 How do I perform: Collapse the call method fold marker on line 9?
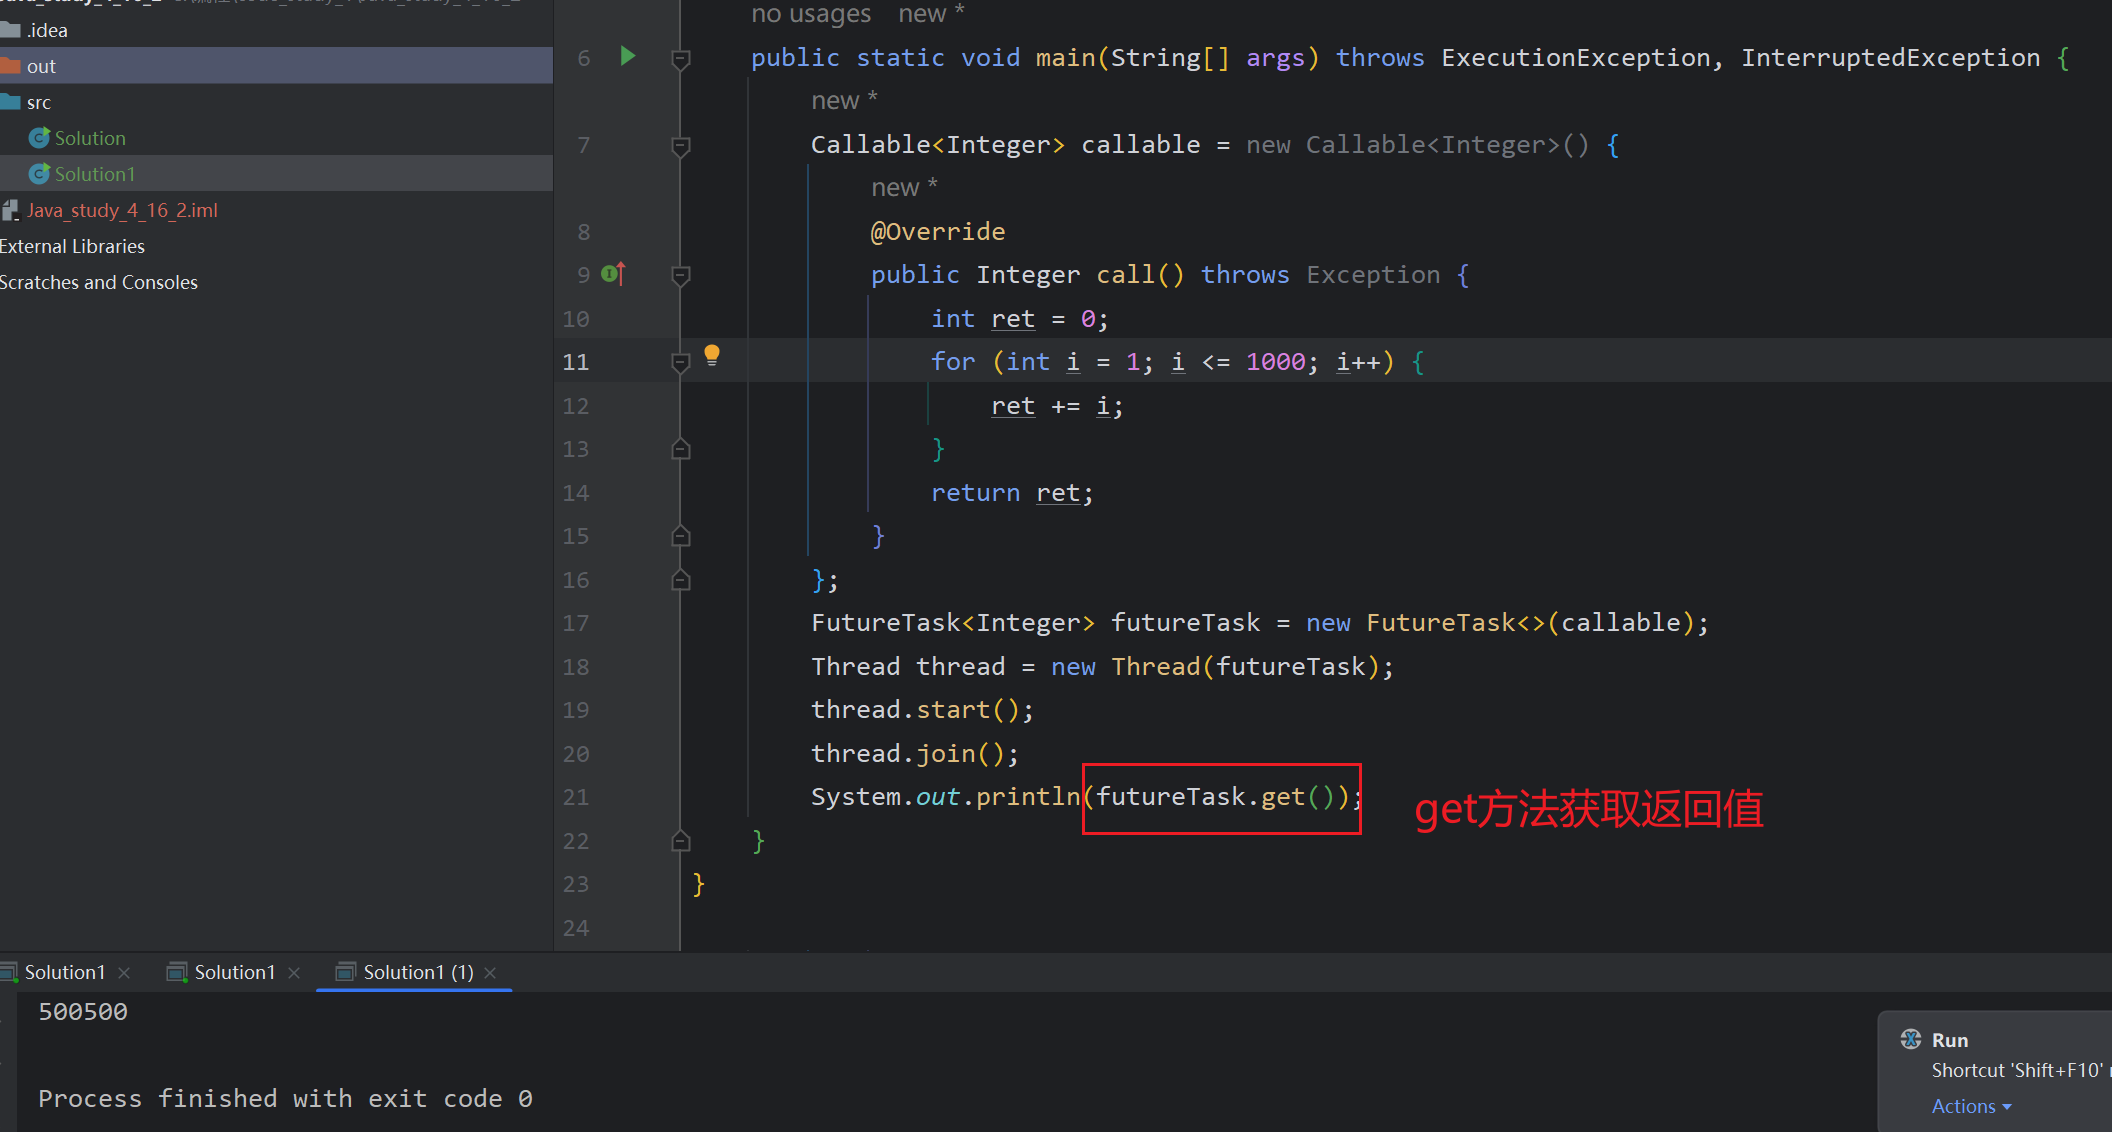click(x=681, y=276)
